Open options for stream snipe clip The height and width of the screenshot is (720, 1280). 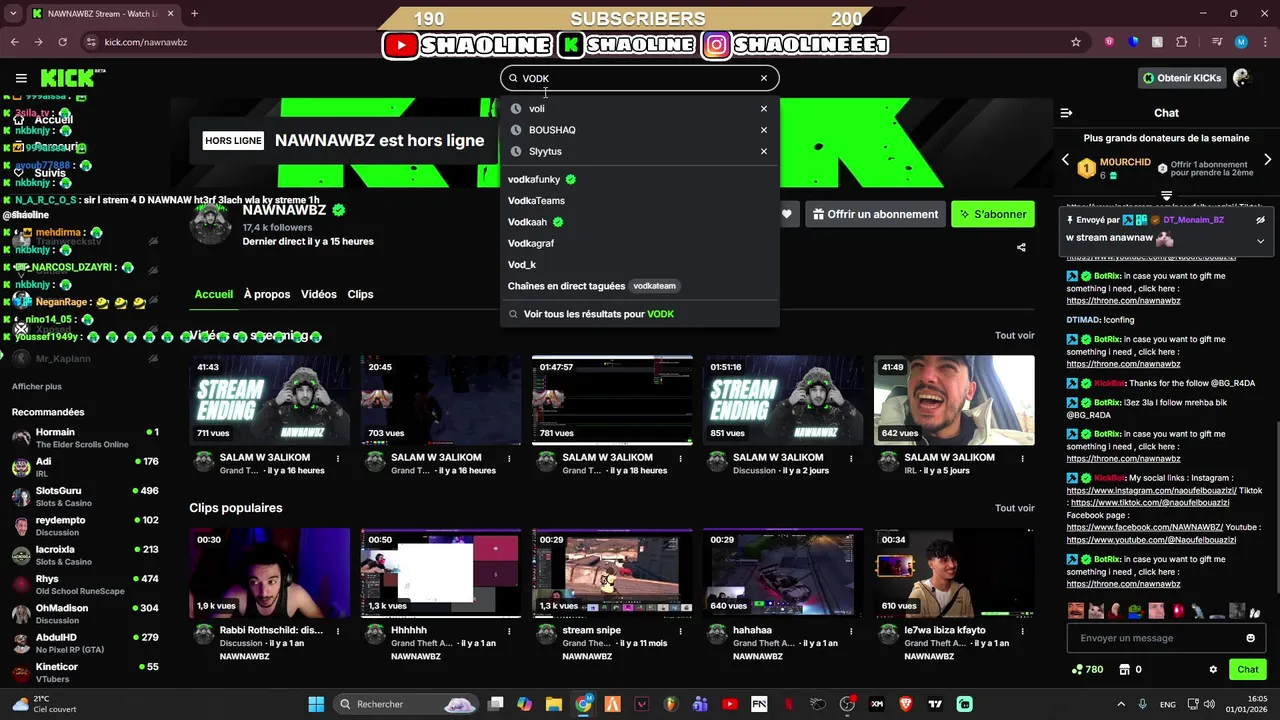680,631
